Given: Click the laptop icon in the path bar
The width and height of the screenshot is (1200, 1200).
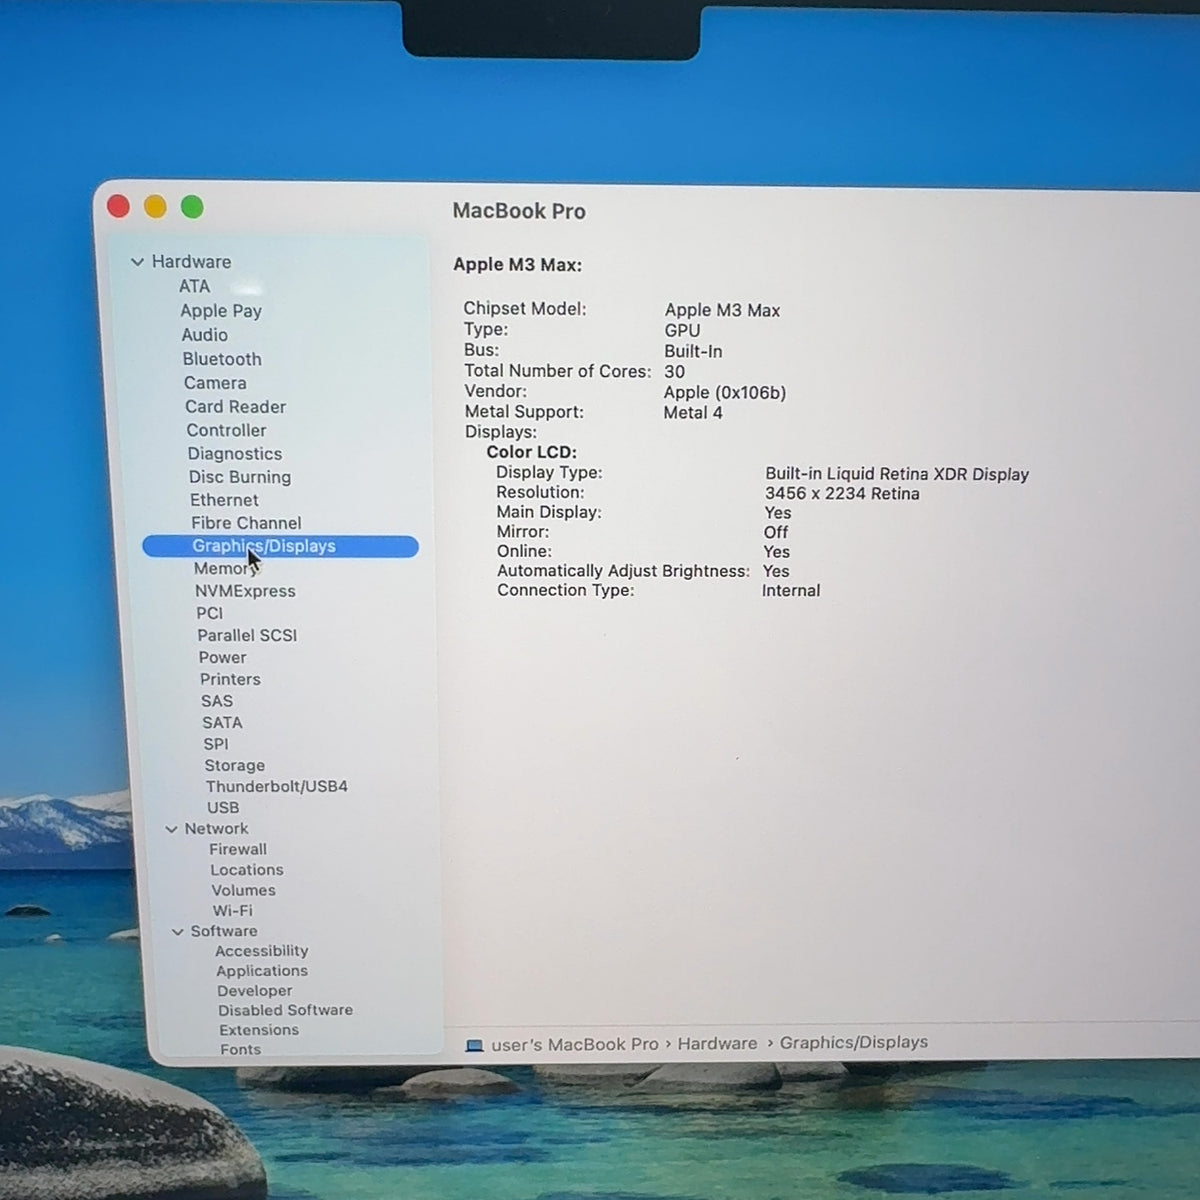Looking at the screenshot, I should coord(474,1046).
